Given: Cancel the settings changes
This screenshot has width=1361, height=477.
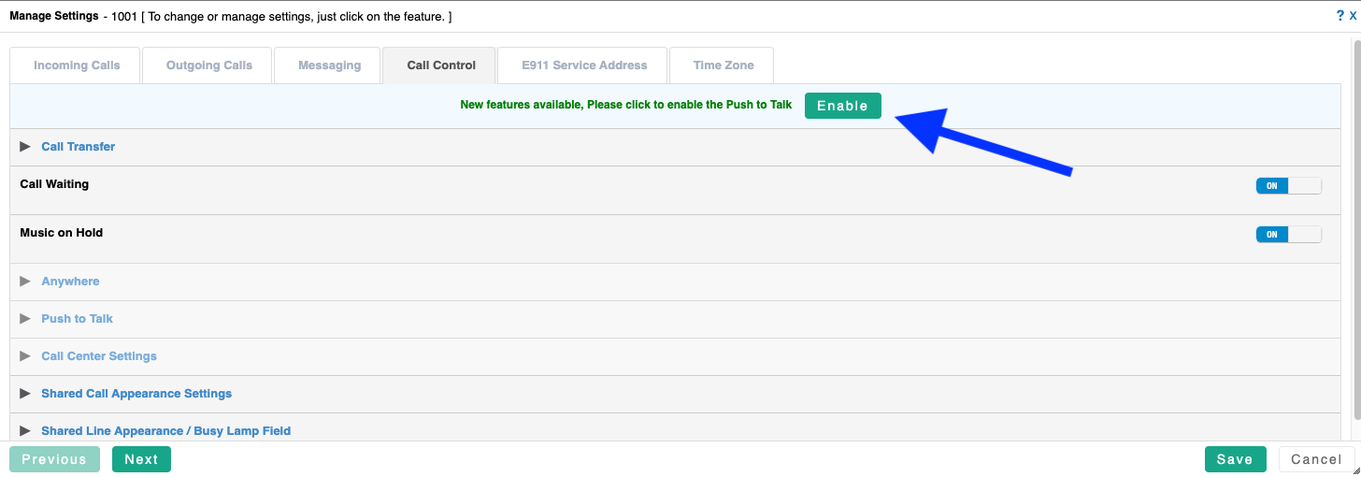Looking at the screenshot, I should 1316,459.
